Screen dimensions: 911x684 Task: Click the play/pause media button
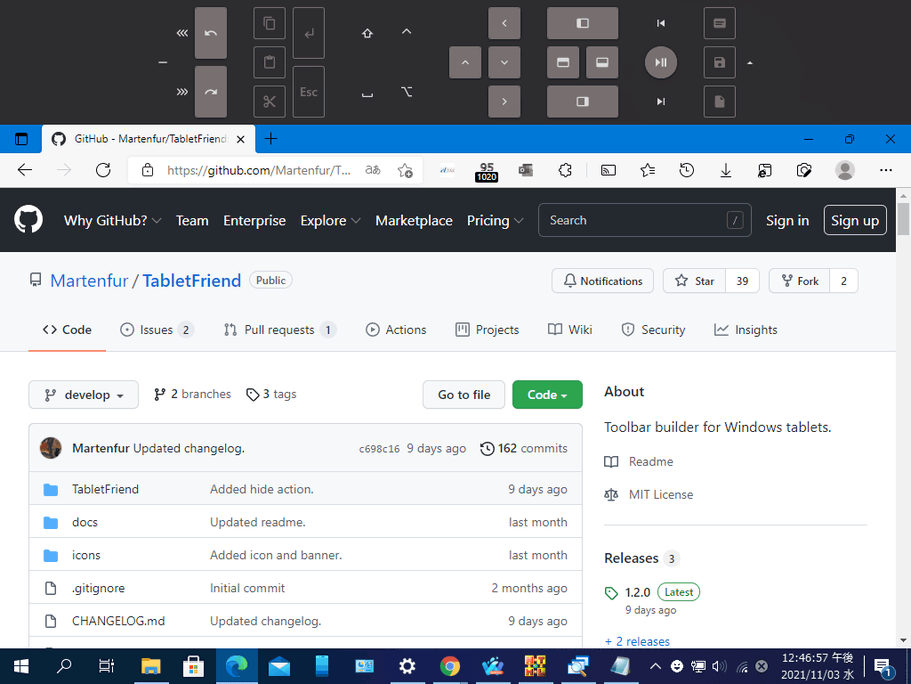coord(661,62)
